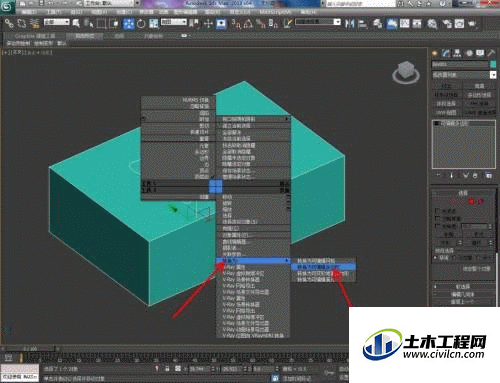Open the Render Setup icon
The image size is (500, 383).
click(447, 24)
